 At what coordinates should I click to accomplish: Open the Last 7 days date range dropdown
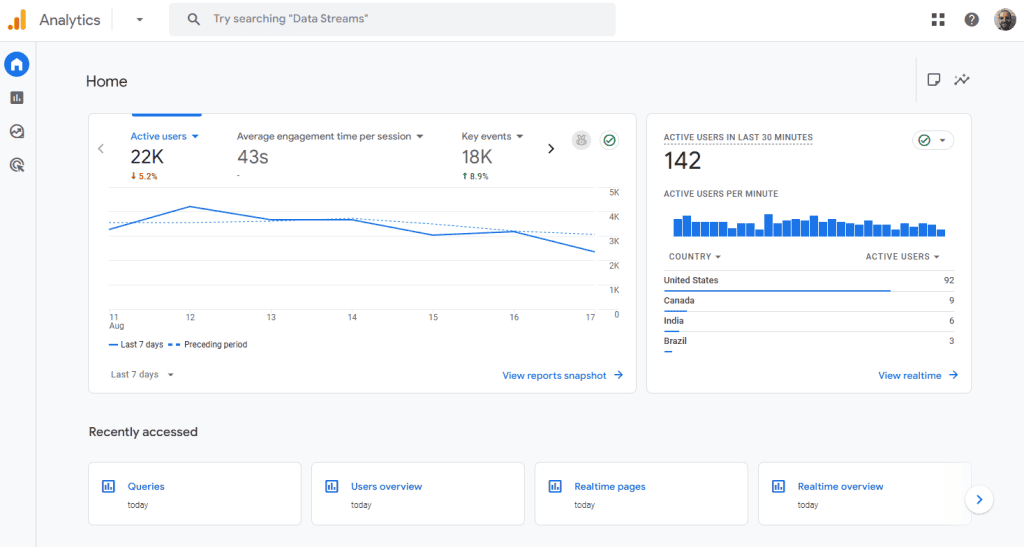(x=142, y=375)
